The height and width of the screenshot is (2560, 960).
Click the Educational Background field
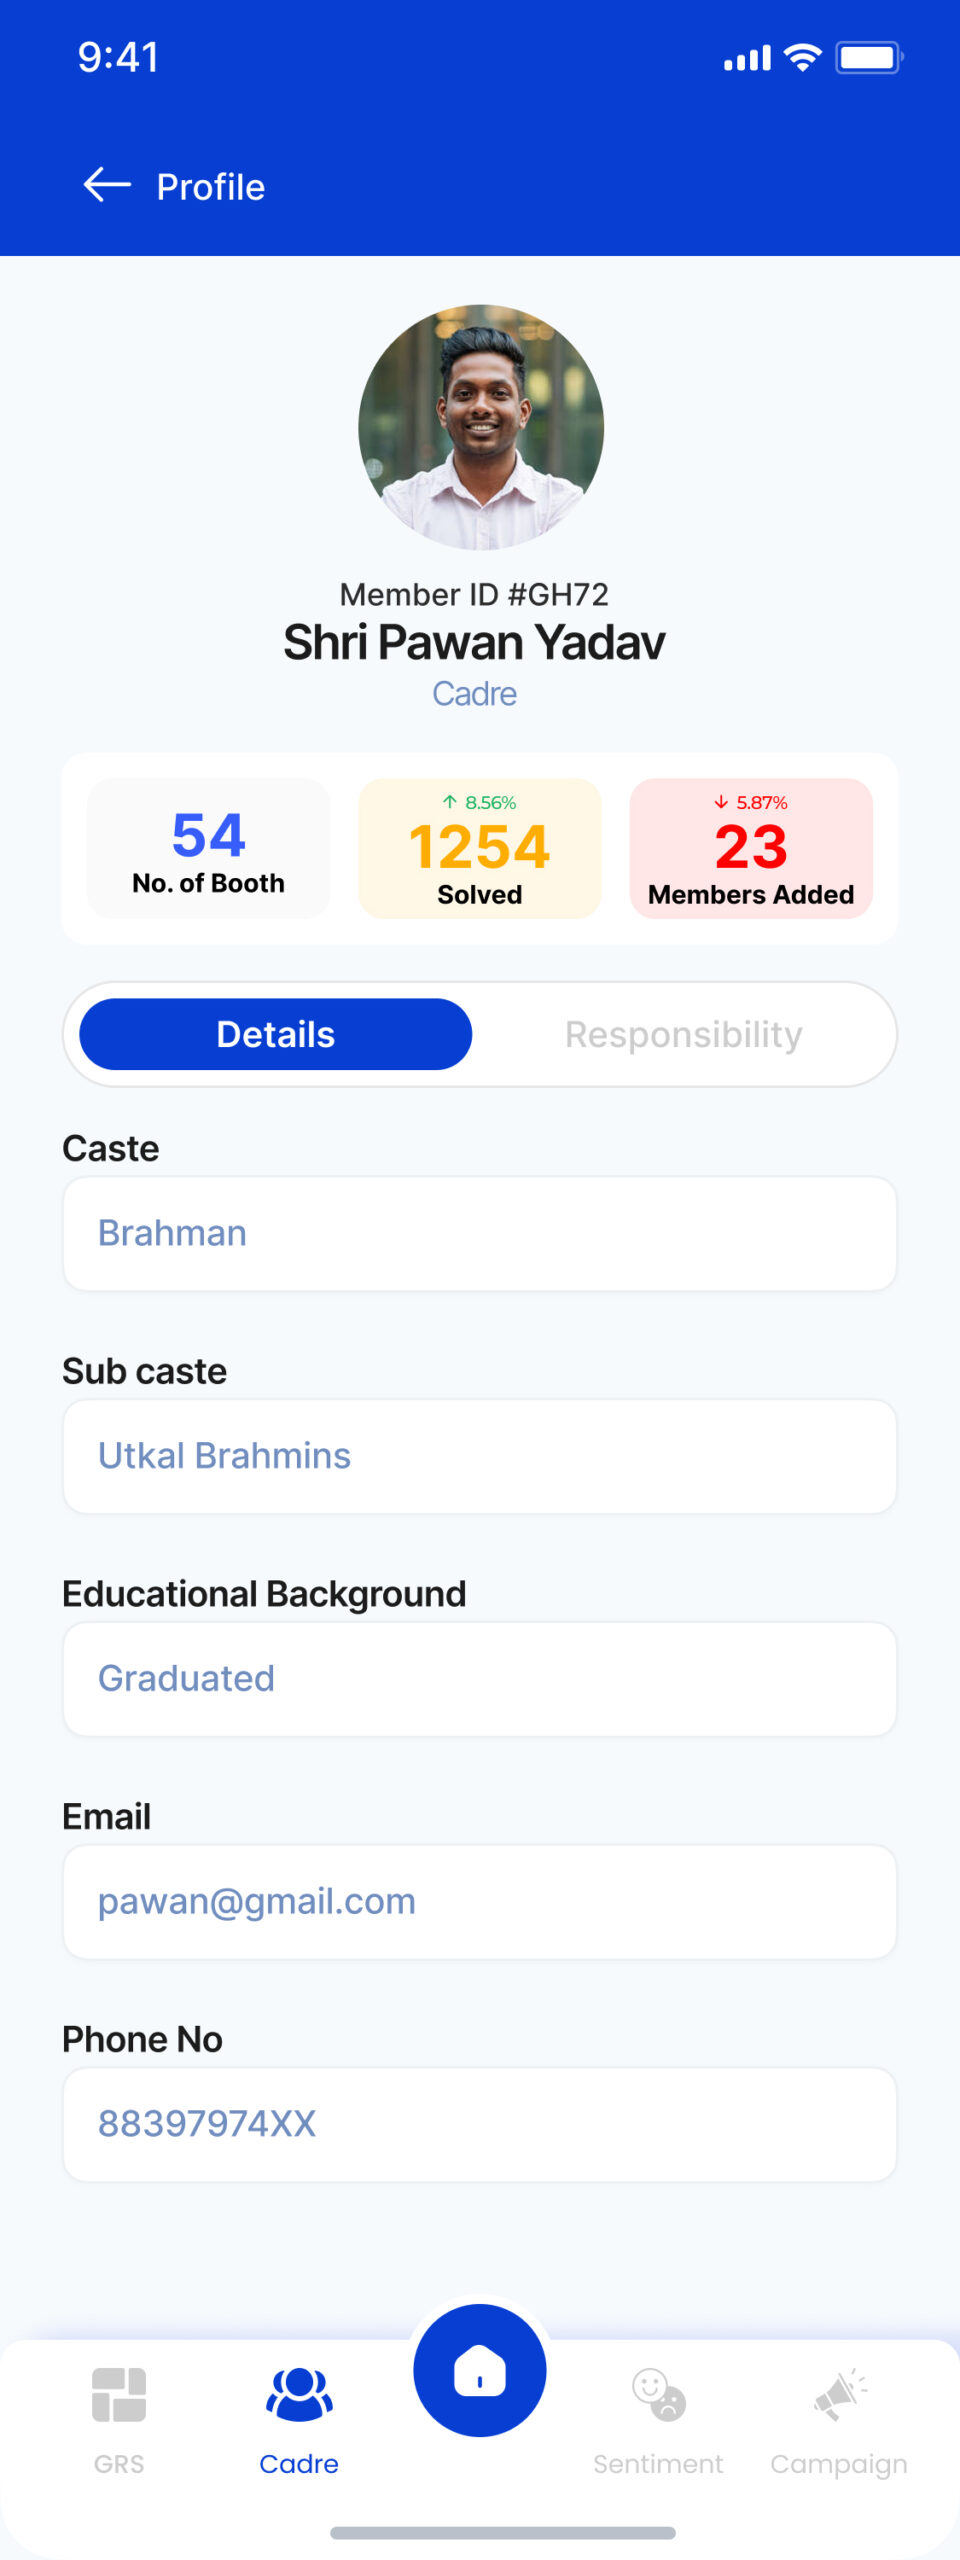click(x=480, y=1679)
